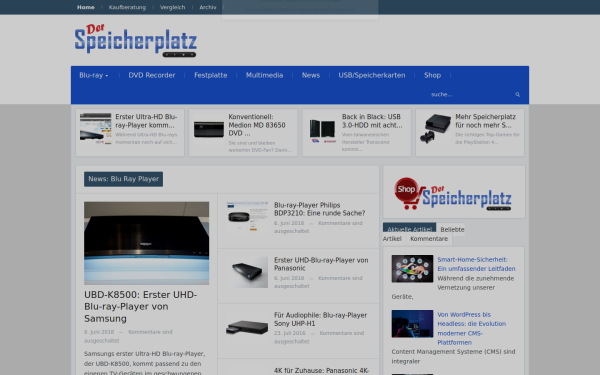Open UBD-K8500: Erster UHD-Blu-ray-Player von Samsung headline
600x375 pixels.
tap(140, 307)
